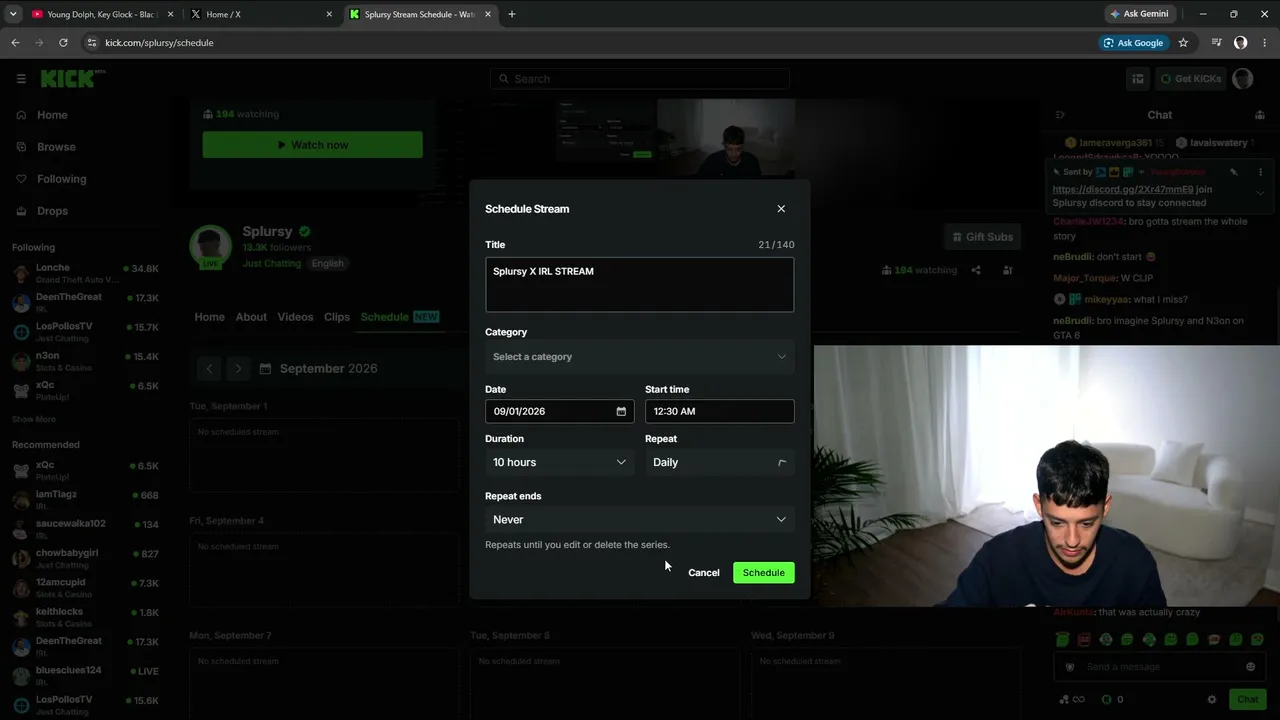
Task: Expand Show More in the Following list
Action: [34, 419]
